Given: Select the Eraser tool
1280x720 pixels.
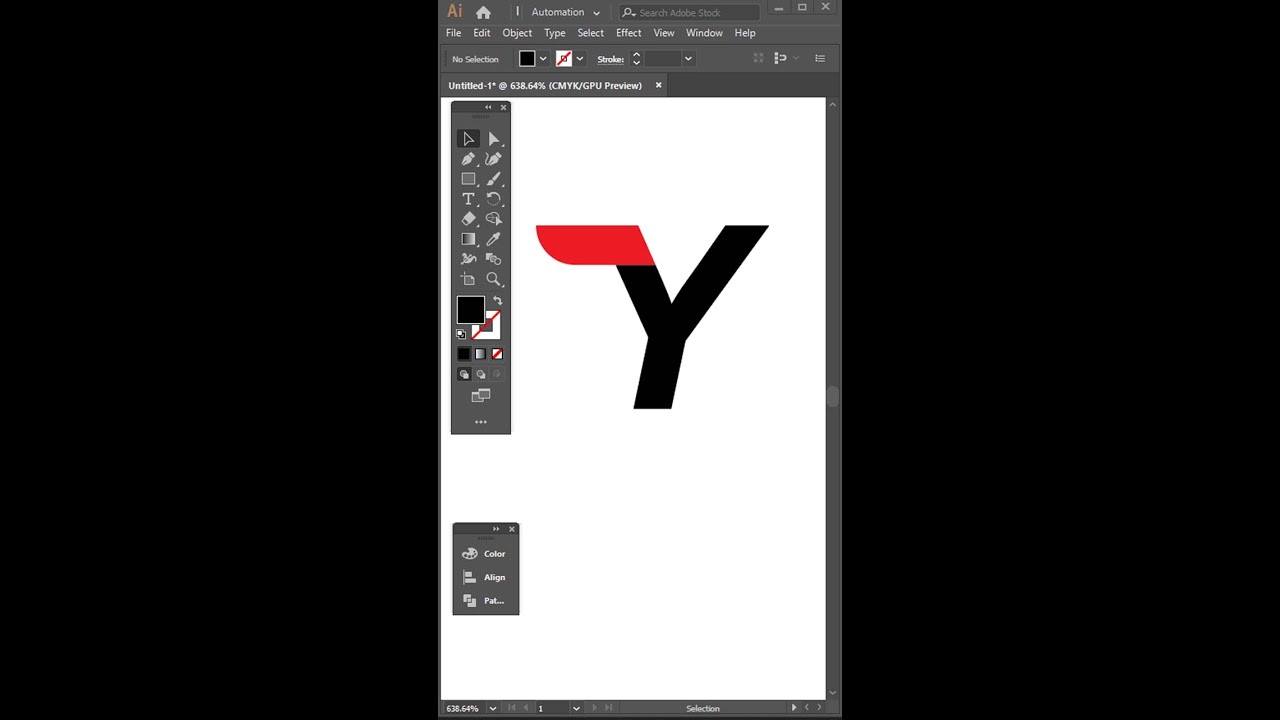Looking at the screenshot, I should [x=468, y=219].
